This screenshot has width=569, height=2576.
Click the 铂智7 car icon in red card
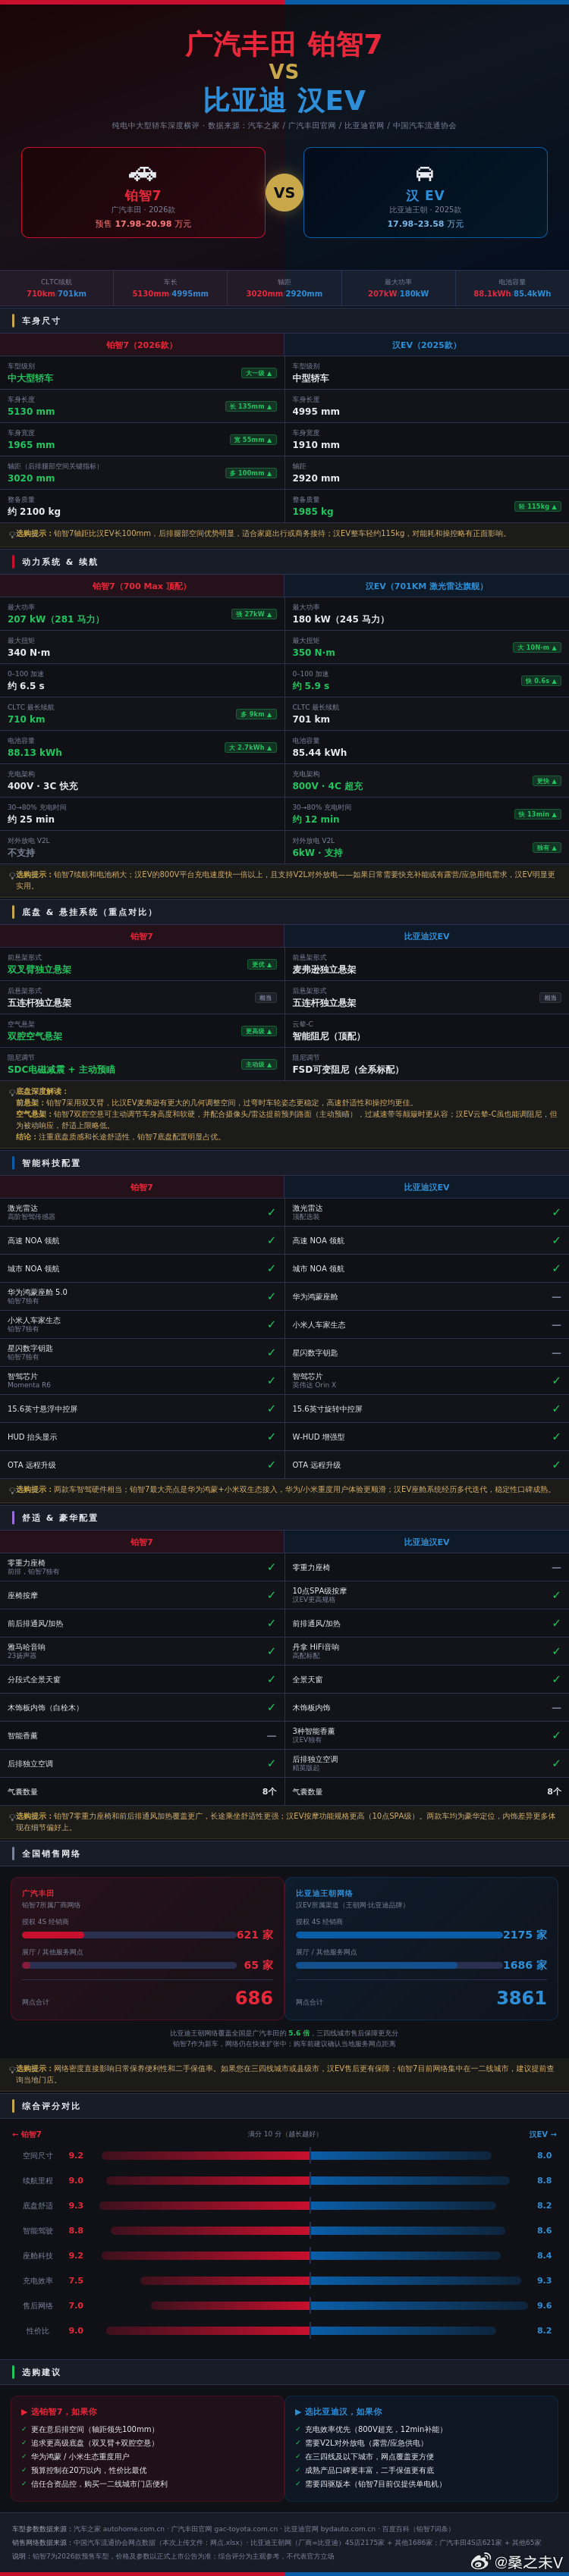coord(142,173)
